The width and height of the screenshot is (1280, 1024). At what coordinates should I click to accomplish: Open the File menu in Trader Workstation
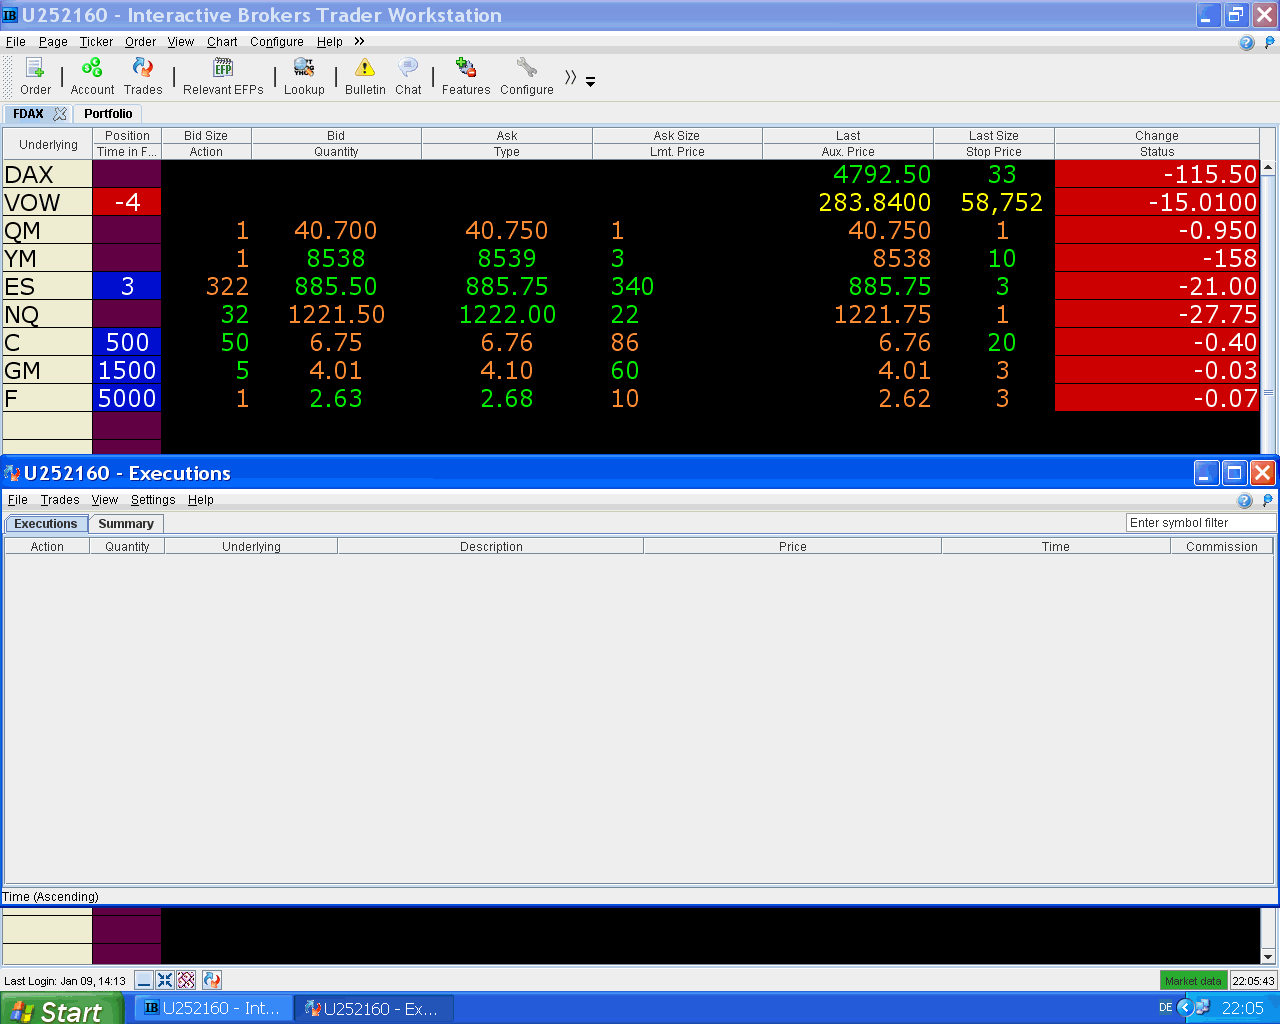click(x=16, y=42)
